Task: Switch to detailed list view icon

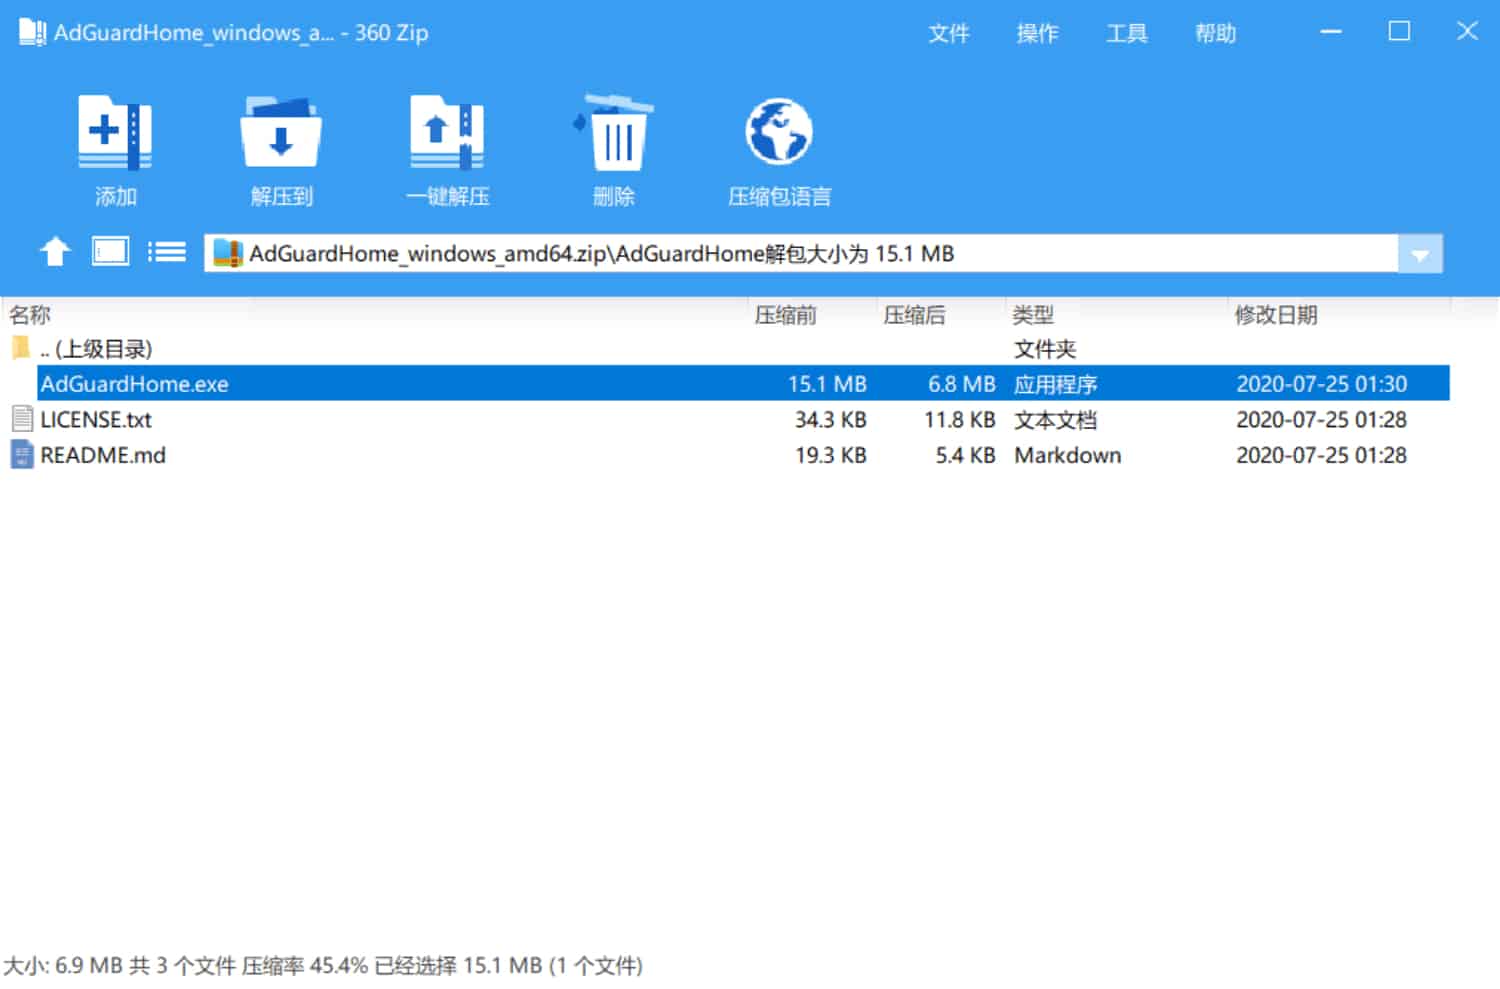Action: click(167, 252)
